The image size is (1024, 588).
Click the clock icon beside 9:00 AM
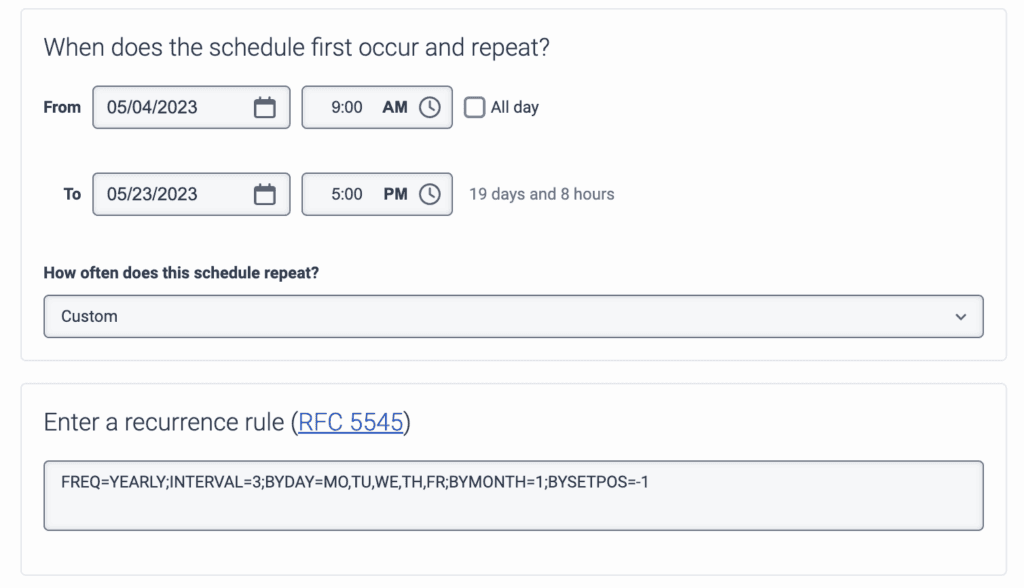coord(429,108)
